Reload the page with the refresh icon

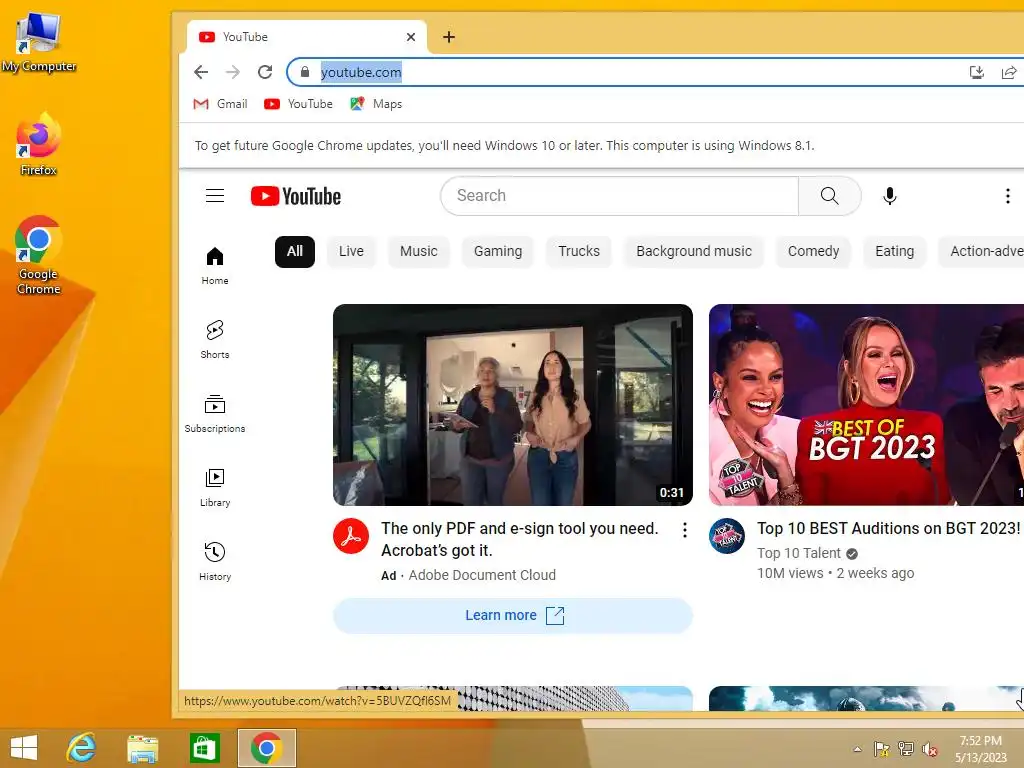[x=264, y=72]
